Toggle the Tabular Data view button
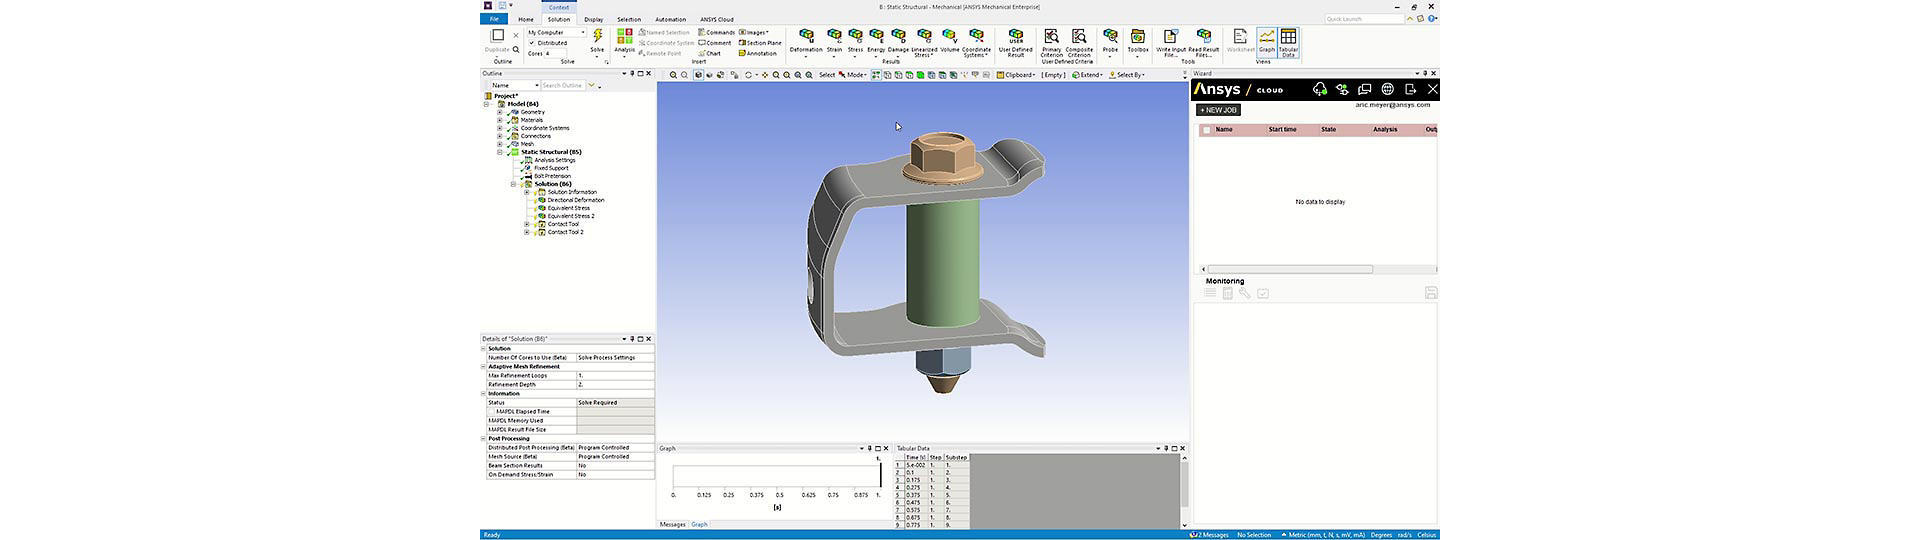Image resolution: width=1920 pixels, height=540 pixels. [1289, 41]
